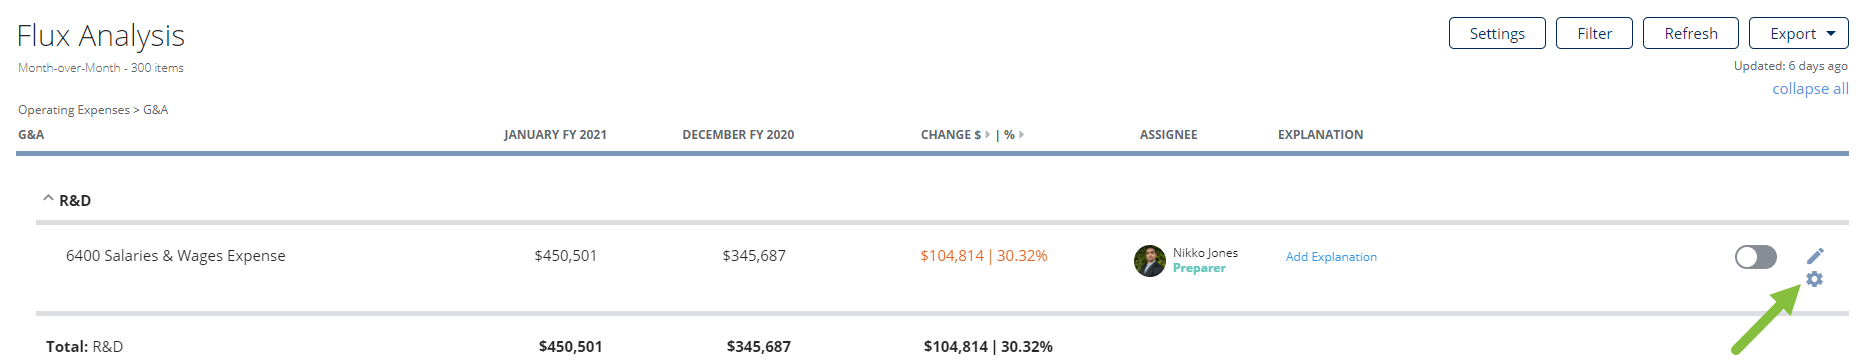
Task: Click the DECEMBER FY 2020 column header
Action: (738, 135)
